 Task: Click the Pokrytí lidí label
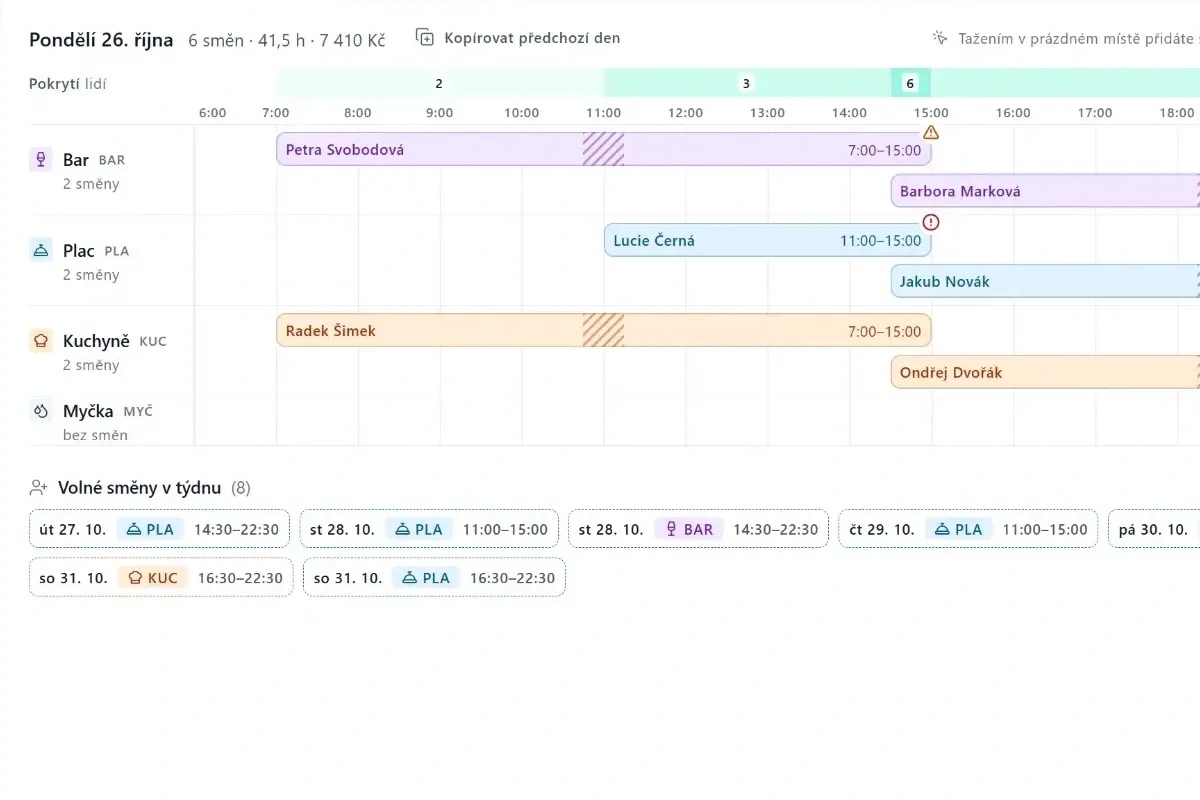coord(68,84)
